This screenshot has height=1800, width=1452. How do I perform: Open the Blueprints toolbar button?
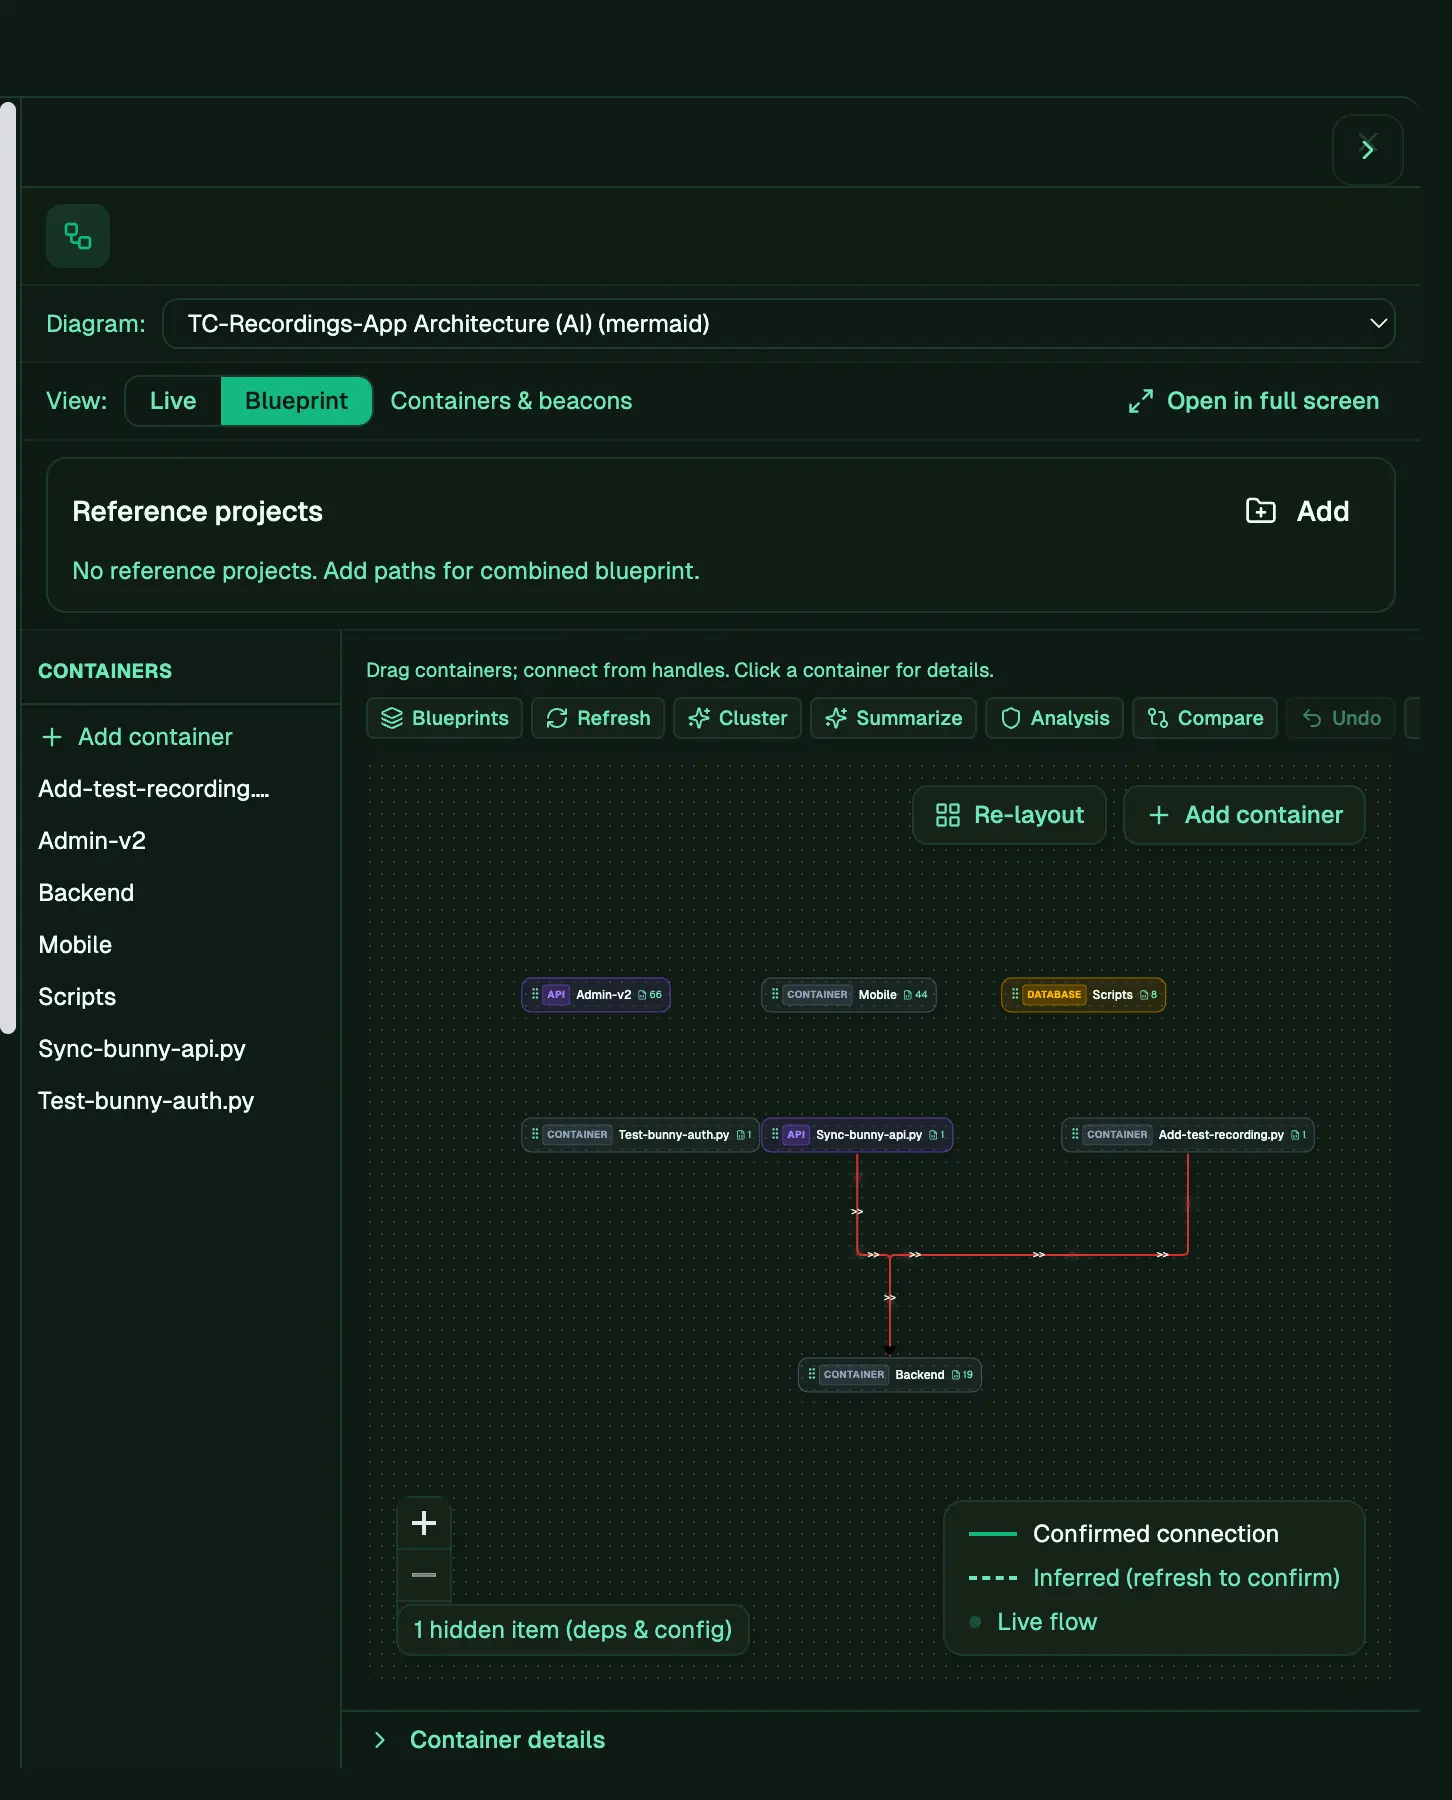click(x=445, y=718)
